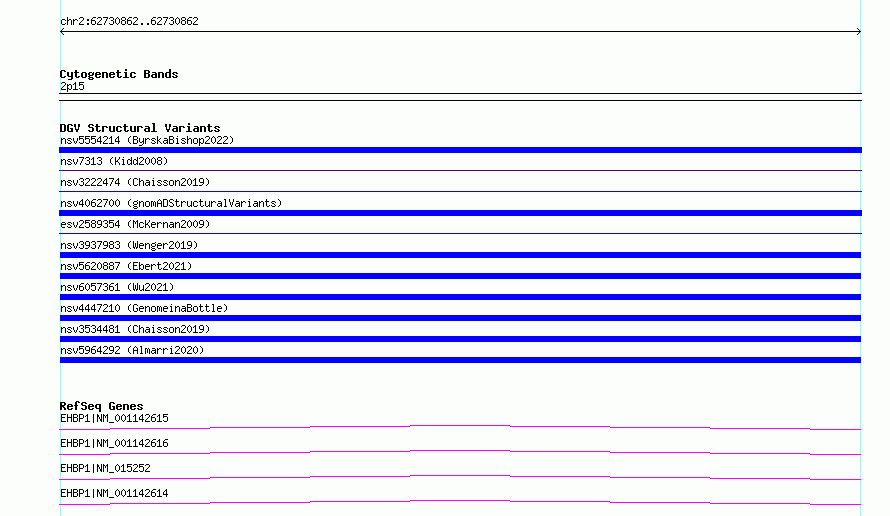Select nsv5620887 (Ebert2021) label
890x516 pixels.
[126, 266]
